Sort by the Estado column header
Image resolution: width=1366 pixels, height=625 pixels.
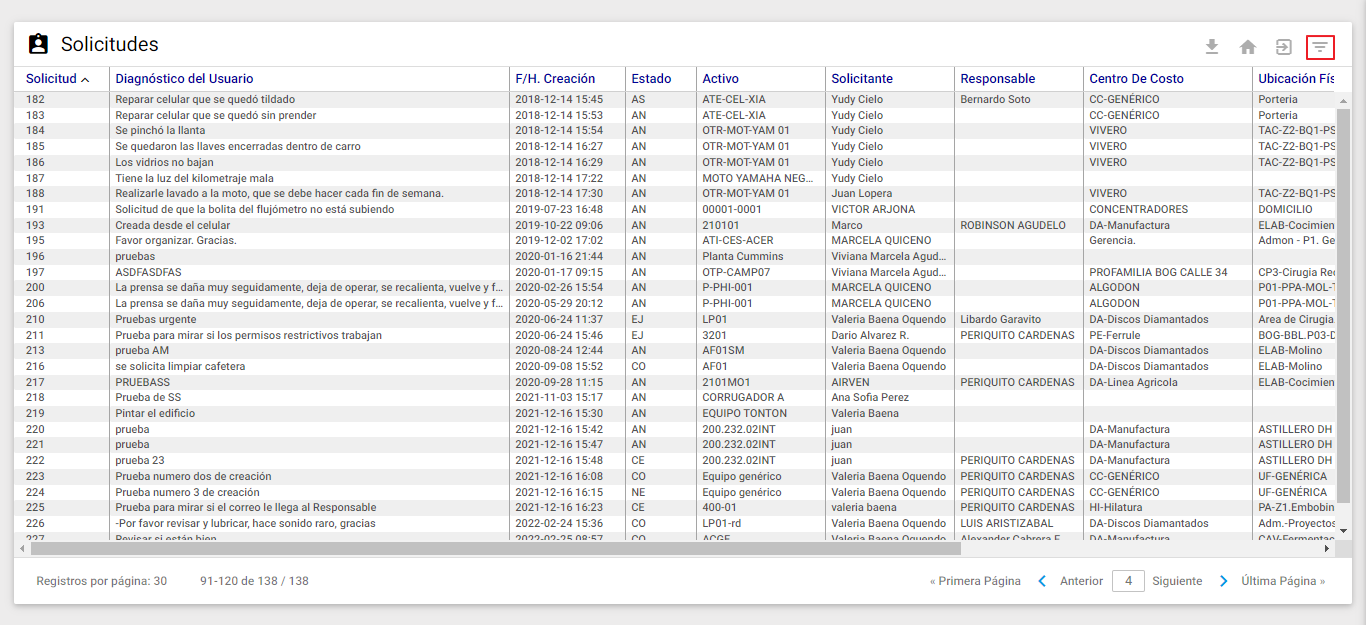651,79
